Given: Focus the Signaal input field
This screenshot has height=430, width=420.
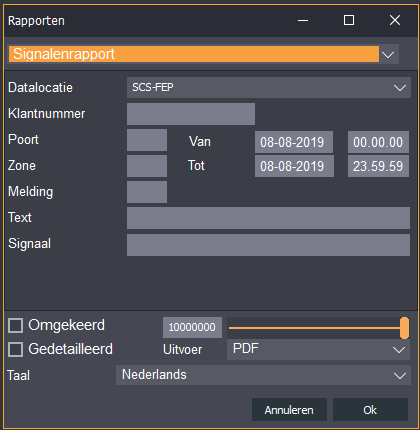Looking at the screenshot, I should 268,245.
